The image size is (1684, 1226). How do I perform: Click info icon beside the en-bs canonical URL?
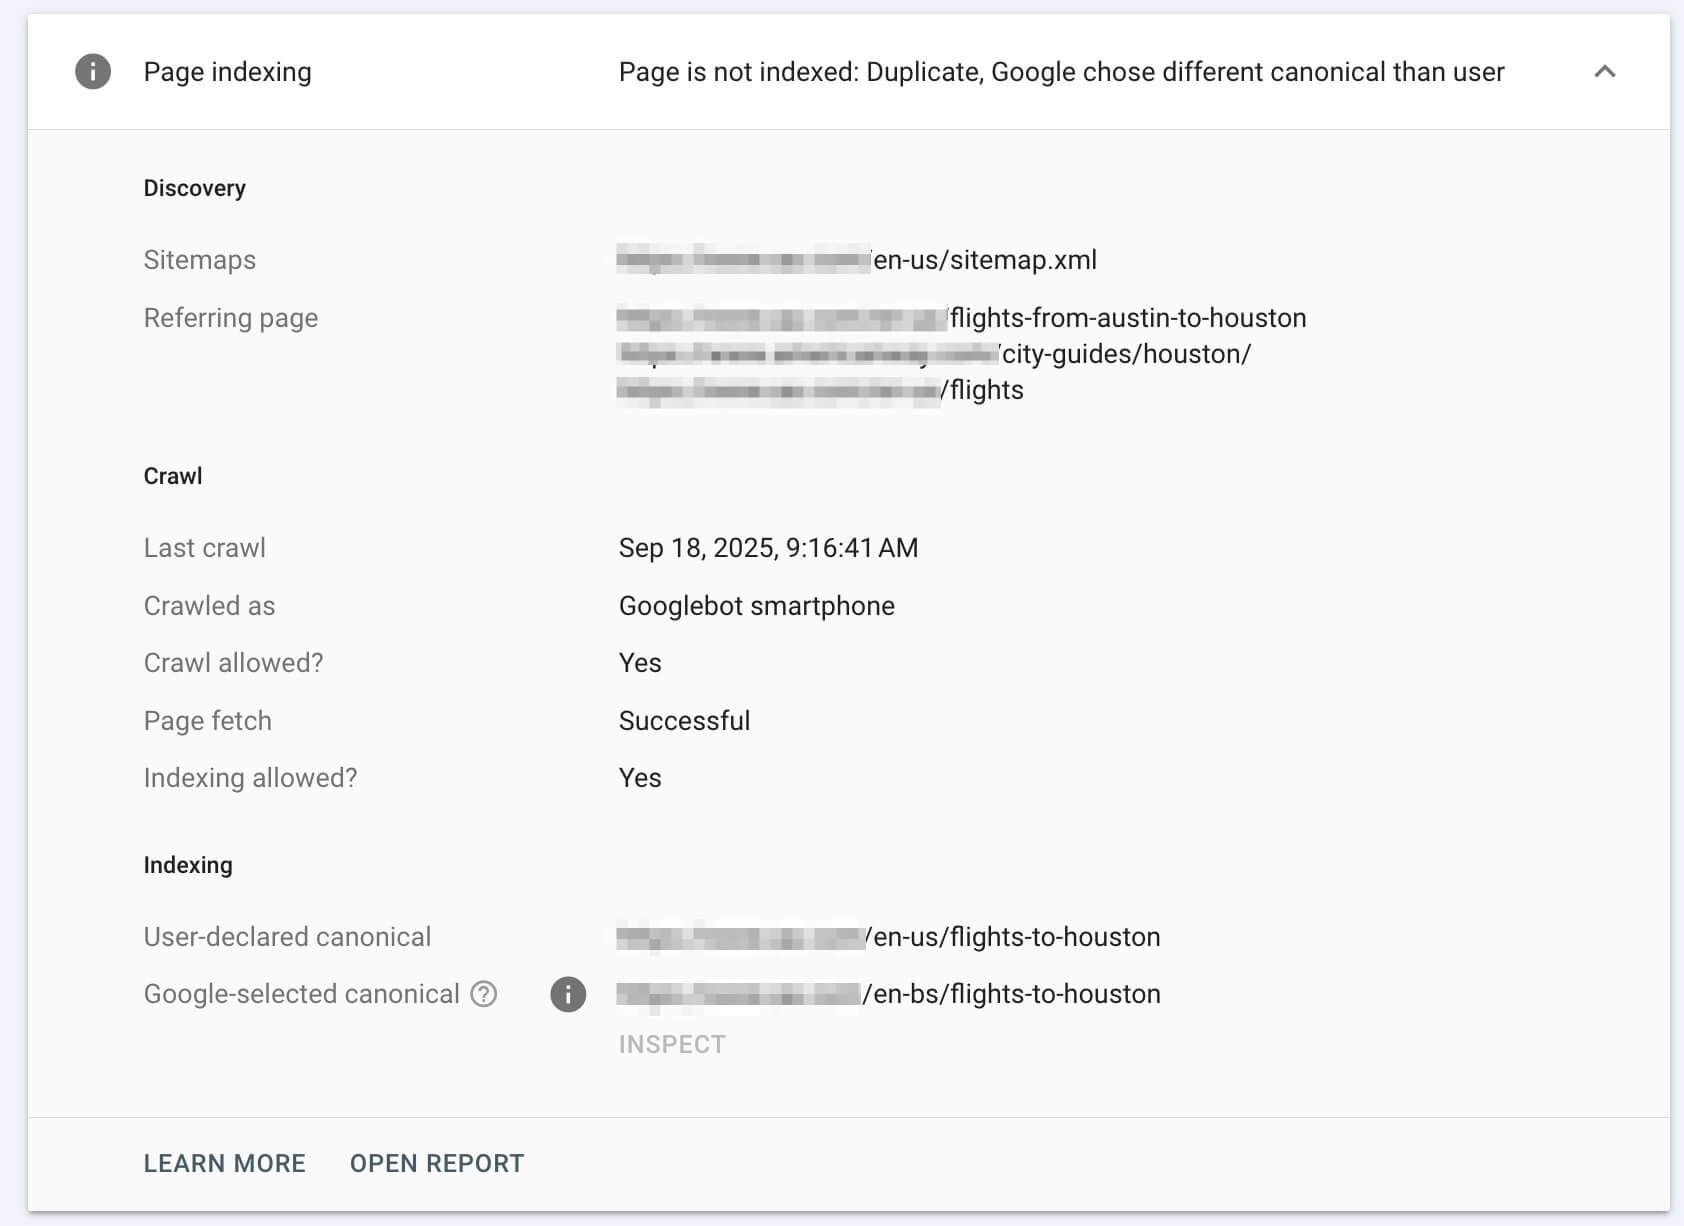(568, 994)
